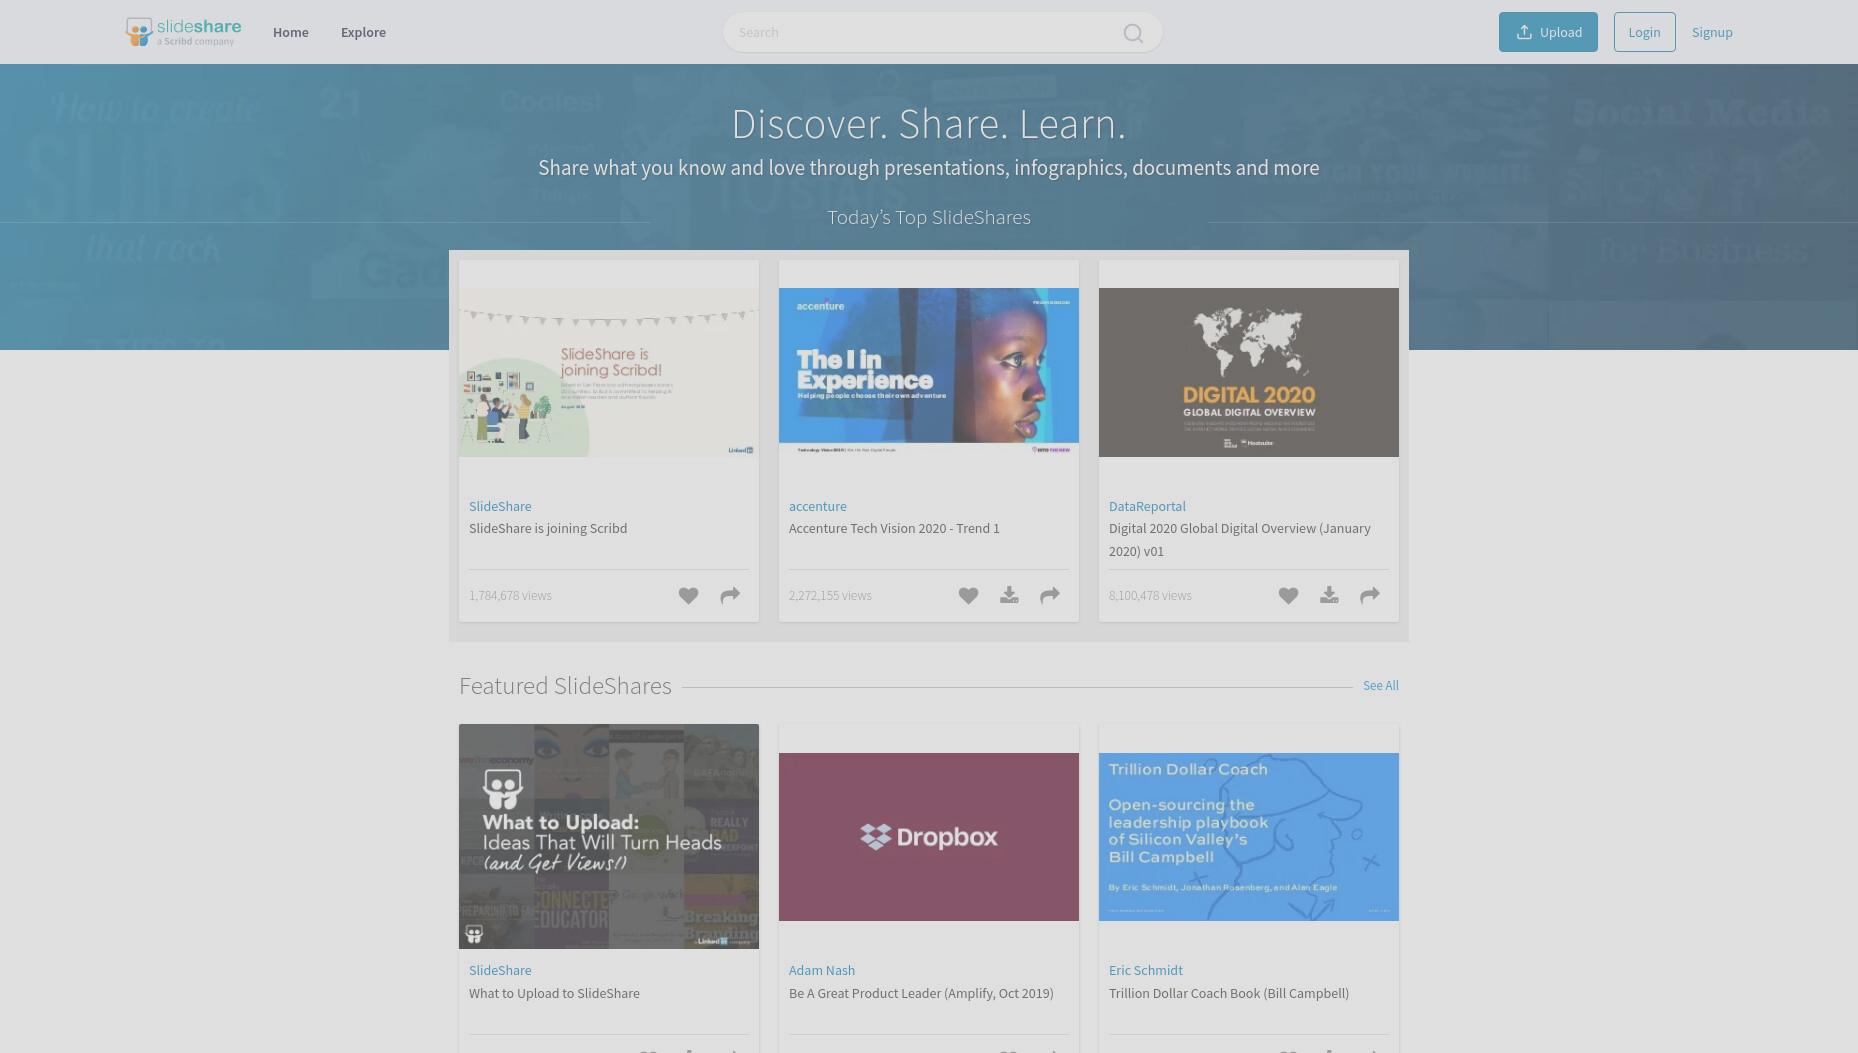This screenshot has height=1053, width=1858.
Task: Share the Digital 2020 Global Digital Overview
Action: coord(1370,595)
